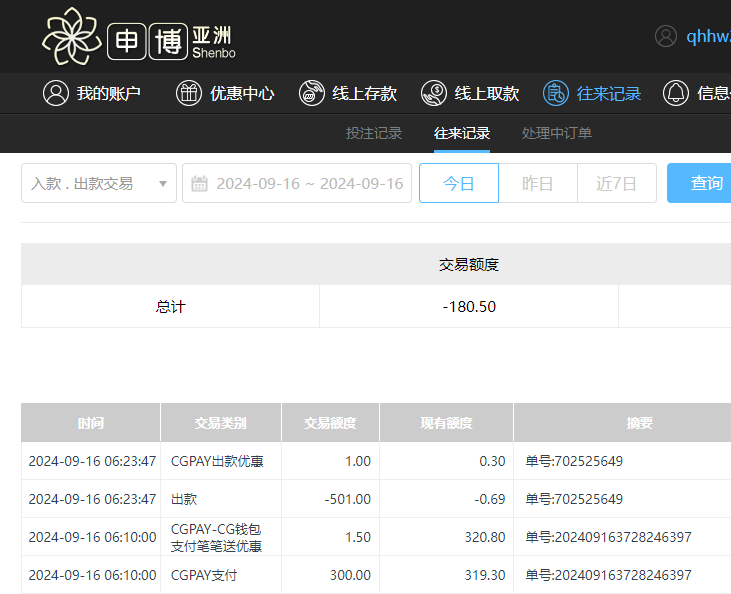The width and height of the screenshot is (731, 594).
Task: Click the Shenbo flower logo
Action: click(72, 36)
